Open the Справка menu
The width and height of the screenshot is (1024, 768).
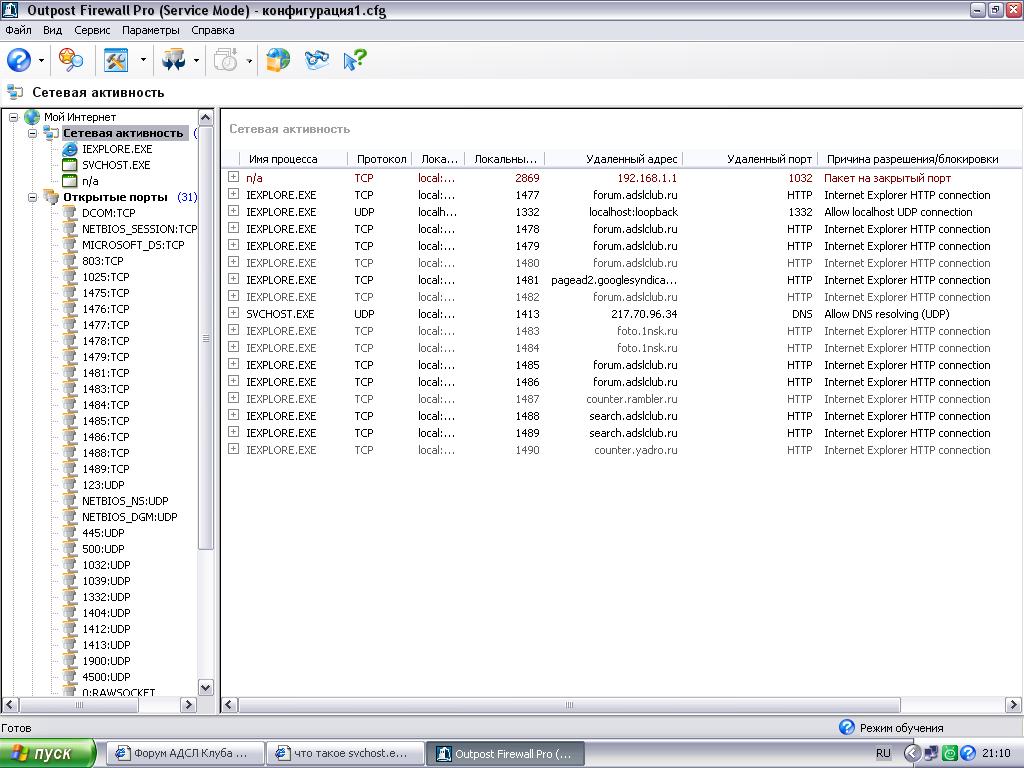pyautogui.click(x=213, y=30)
